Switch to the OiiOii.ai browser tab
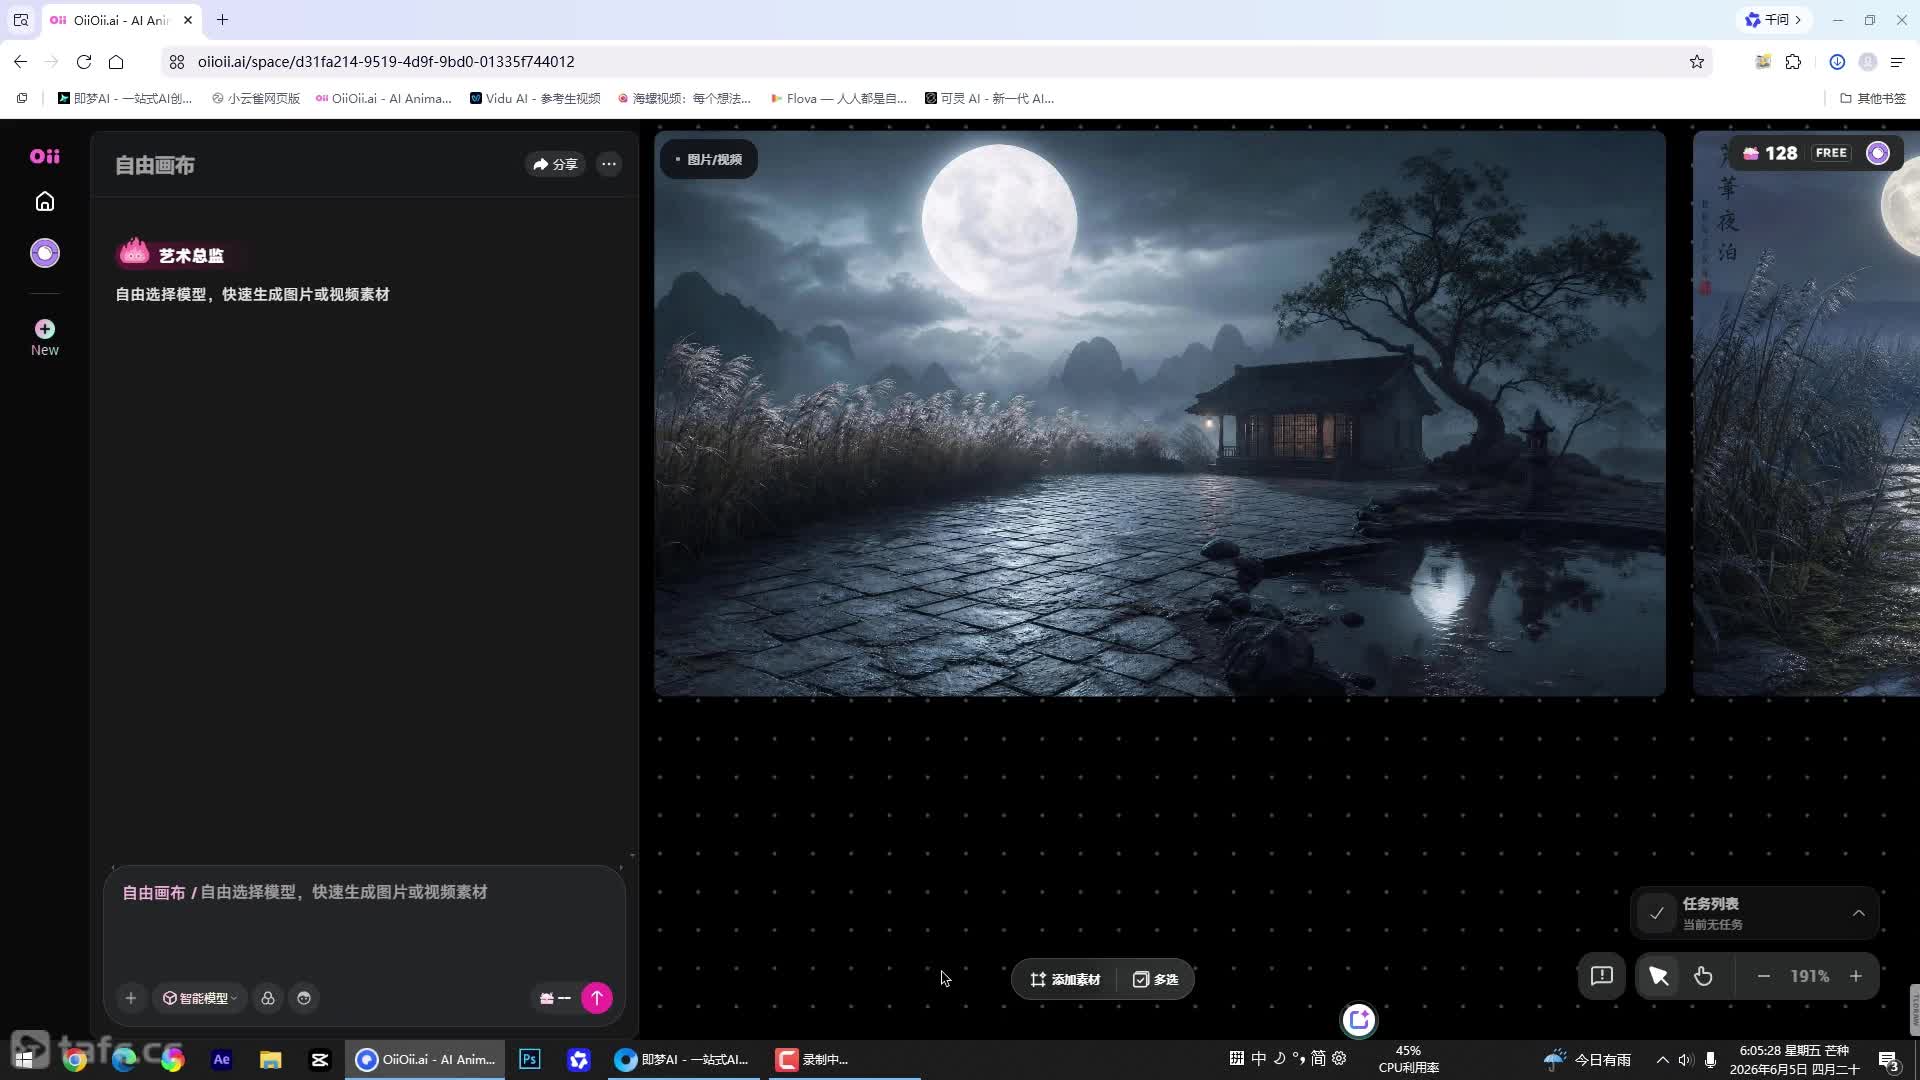 pos(120,20)
